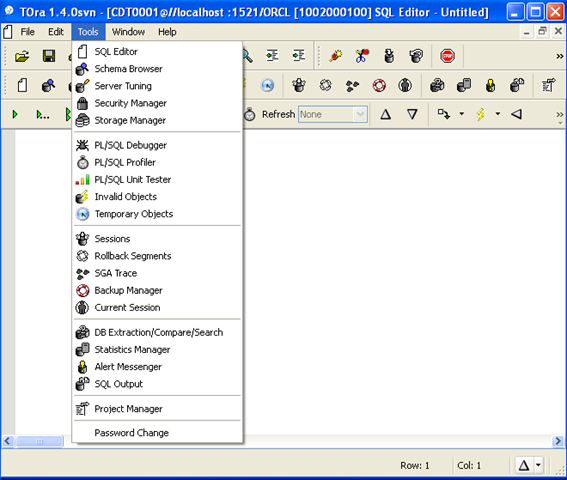Open the Refresh interval None dropdown

(x=333, y=115)
